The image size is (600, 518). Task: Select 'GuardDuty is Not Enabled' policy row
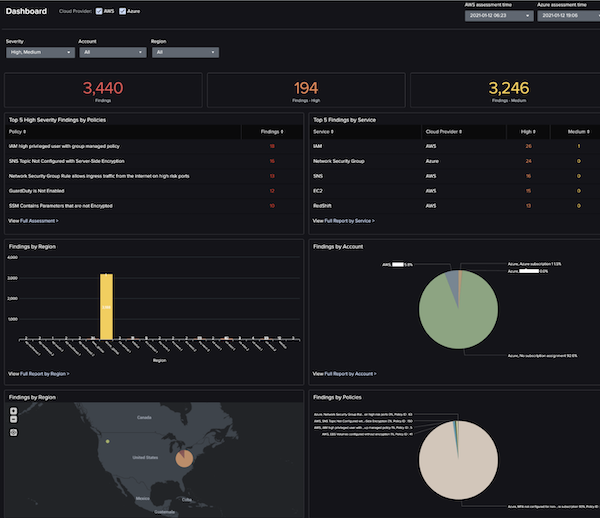pyautogui.click(x=154, y=191)
